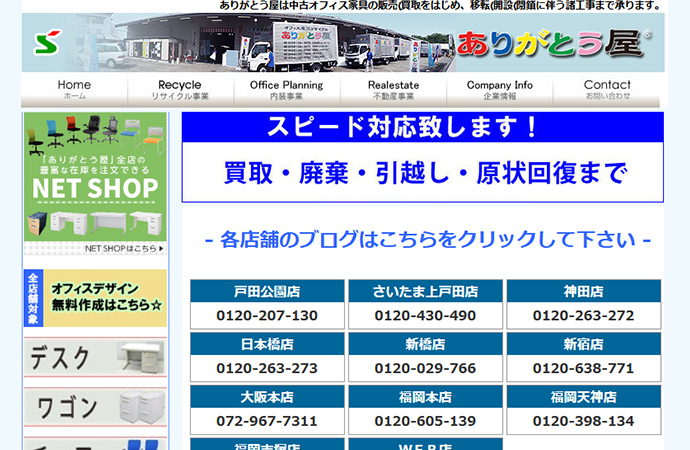Open the Recycle リサイクル事業 menu

pyautogui.click(x=180, y=90)
